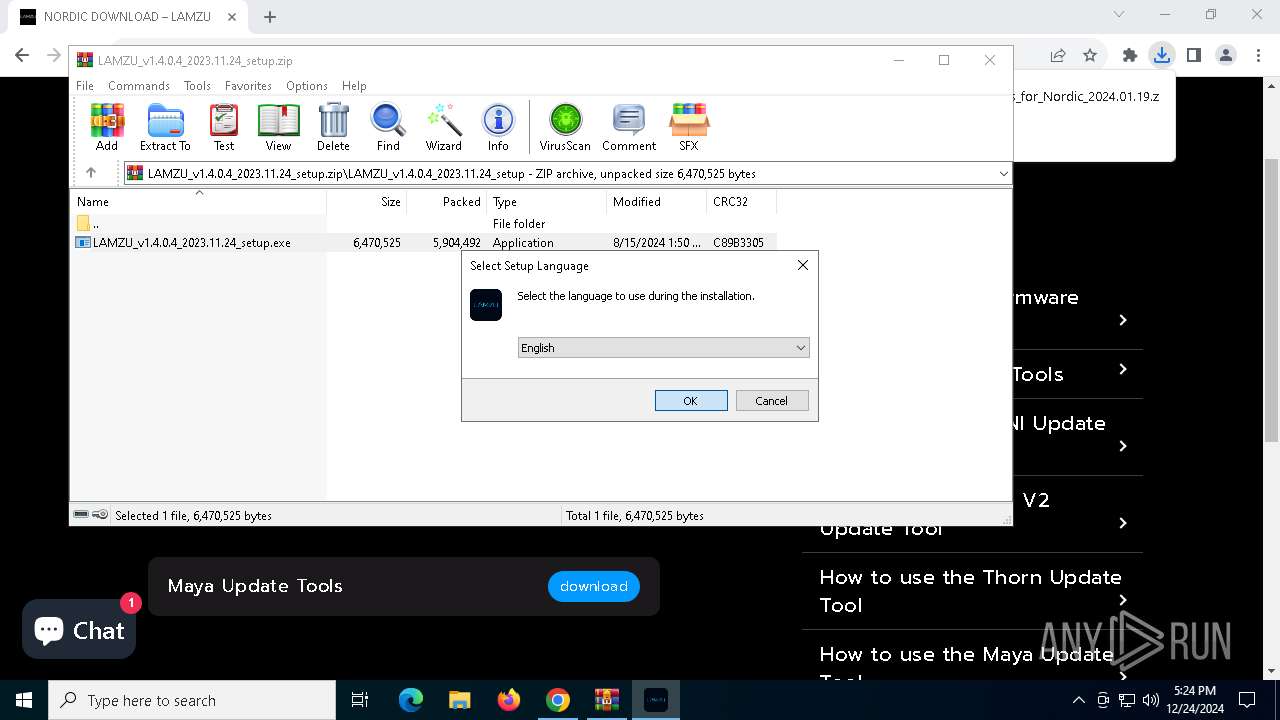Screen dimensions: 1280x720
Task: Switch to WinRAR in the taskbar
Action: click(607, 700)
